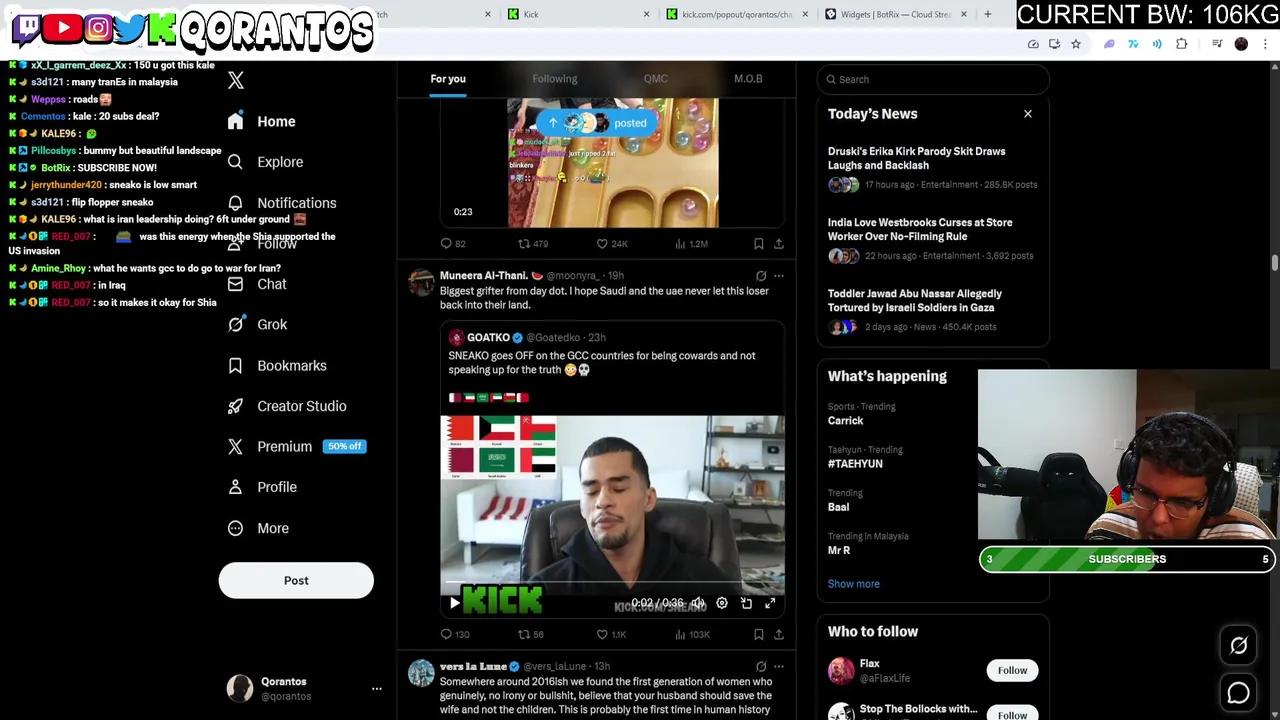
Task: Open India Love Westbrooks news story
Action: point(933,238)
